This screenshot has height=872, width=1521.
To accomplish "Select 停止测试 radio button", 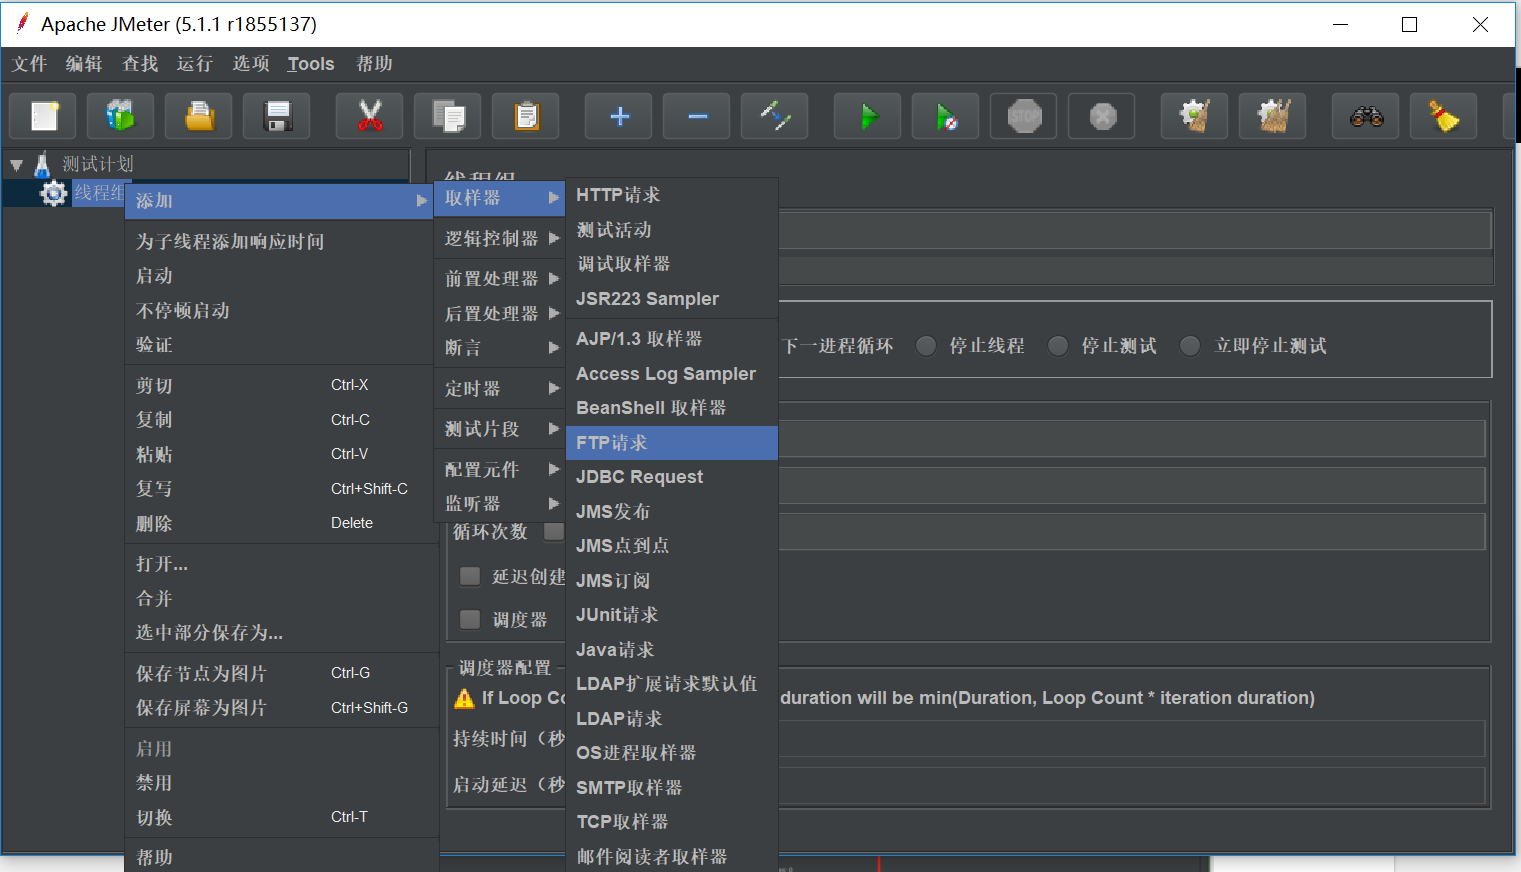I will [x=1058, y=346].
